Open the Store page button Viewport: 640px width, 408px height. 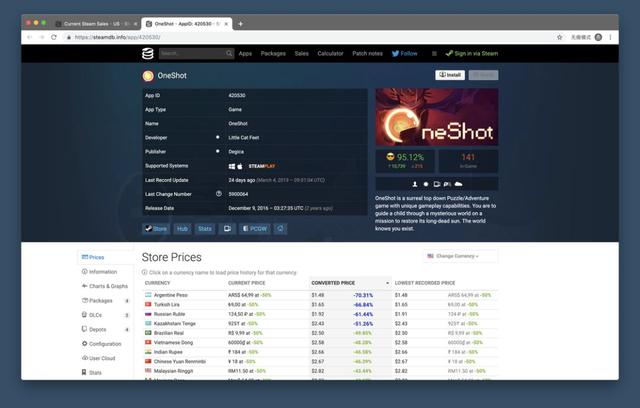[x=155, y=229]
